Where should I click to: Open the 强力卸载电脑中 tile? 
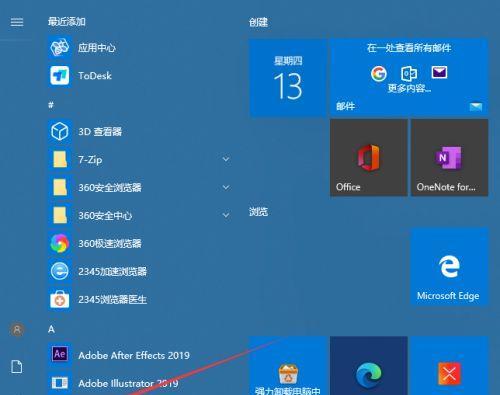tap(288, 366)
